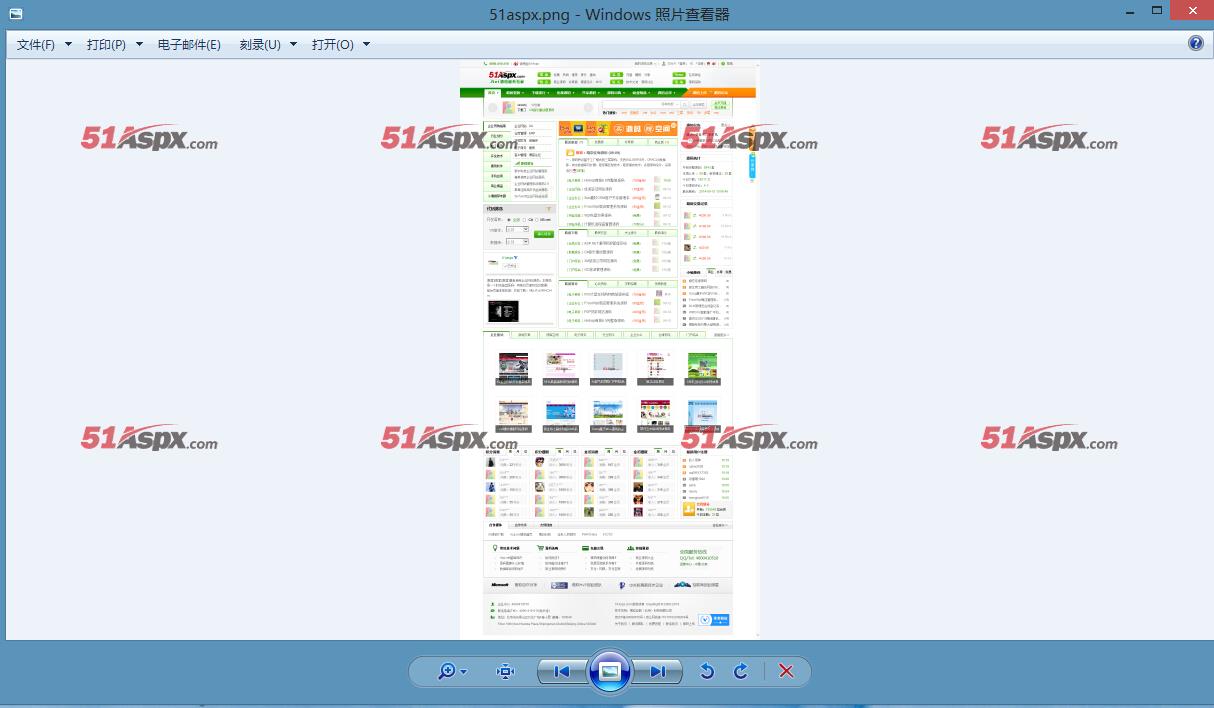Click the 电子邮件(E) menu item
Image resolution: width=1214 pixels, height=708 pixels.
(x=189, y=45)
